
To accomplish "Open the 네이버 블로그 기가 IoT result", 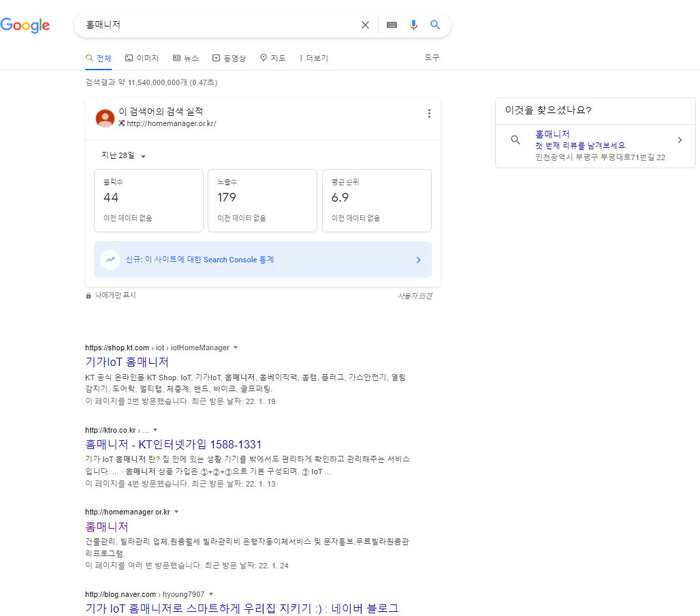I will (x=242, y=608).
